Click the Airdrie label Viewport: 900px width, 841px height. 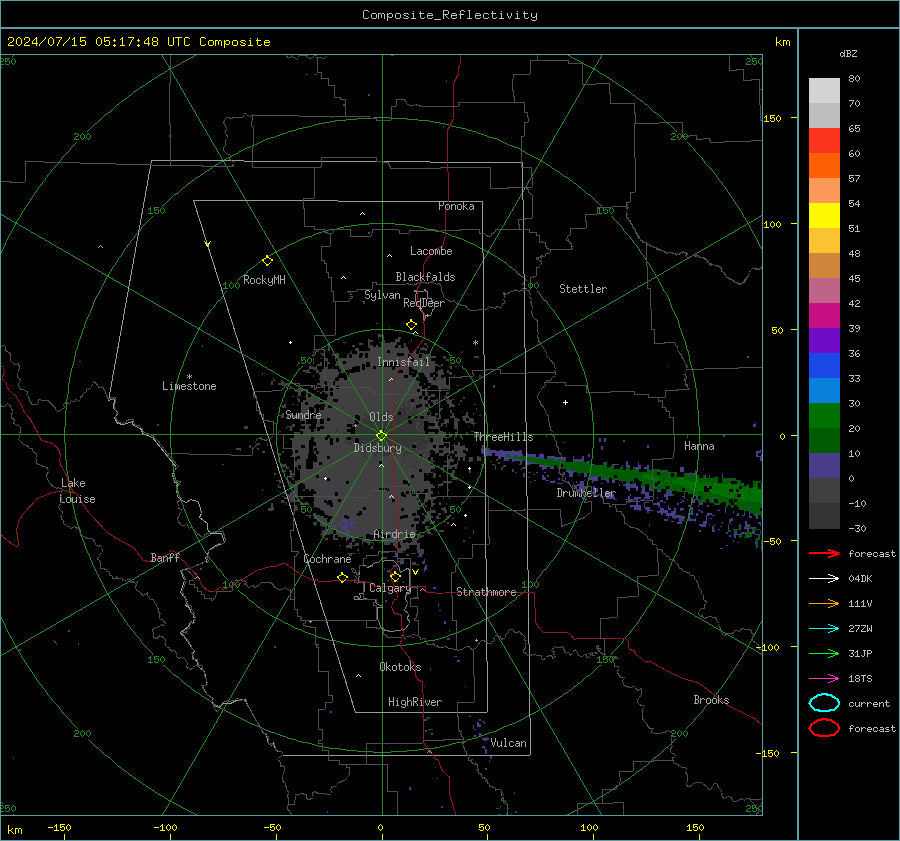pos(394,534)
